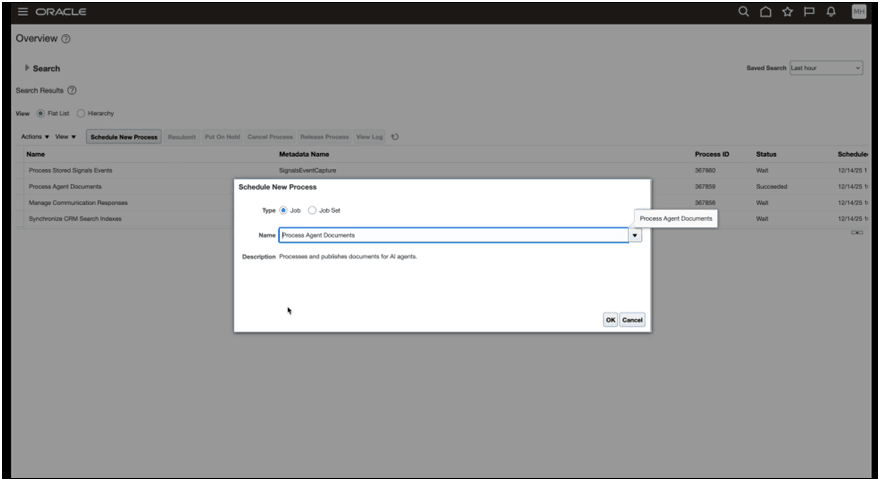Open Favorites star icon
880x481 pixels.
[x=787, y=12]
